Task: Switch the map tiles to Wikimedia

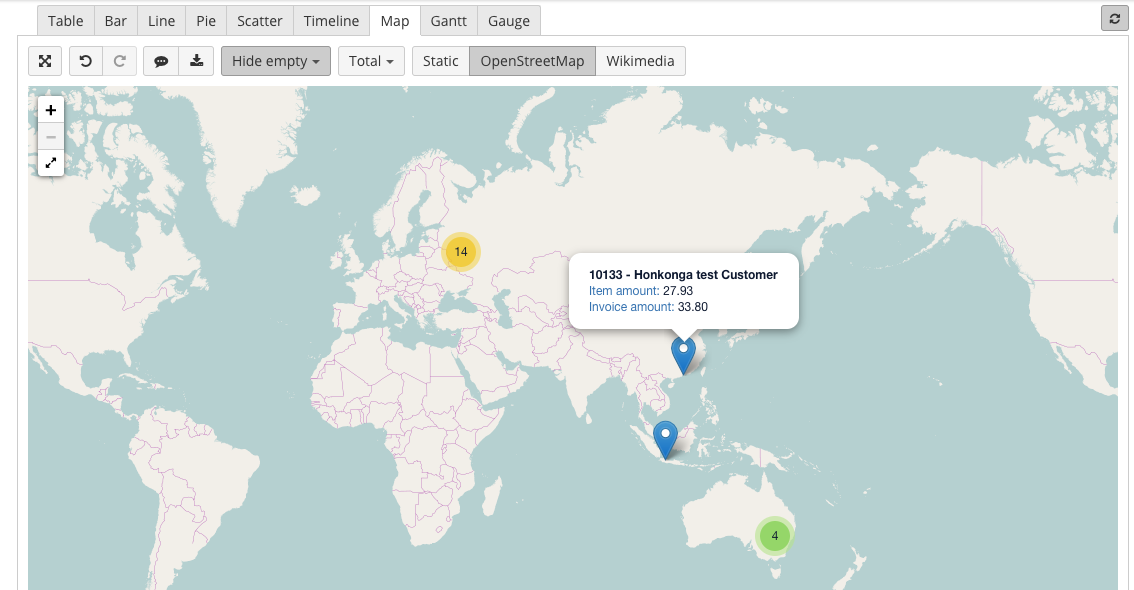Action: coord(640,61)
